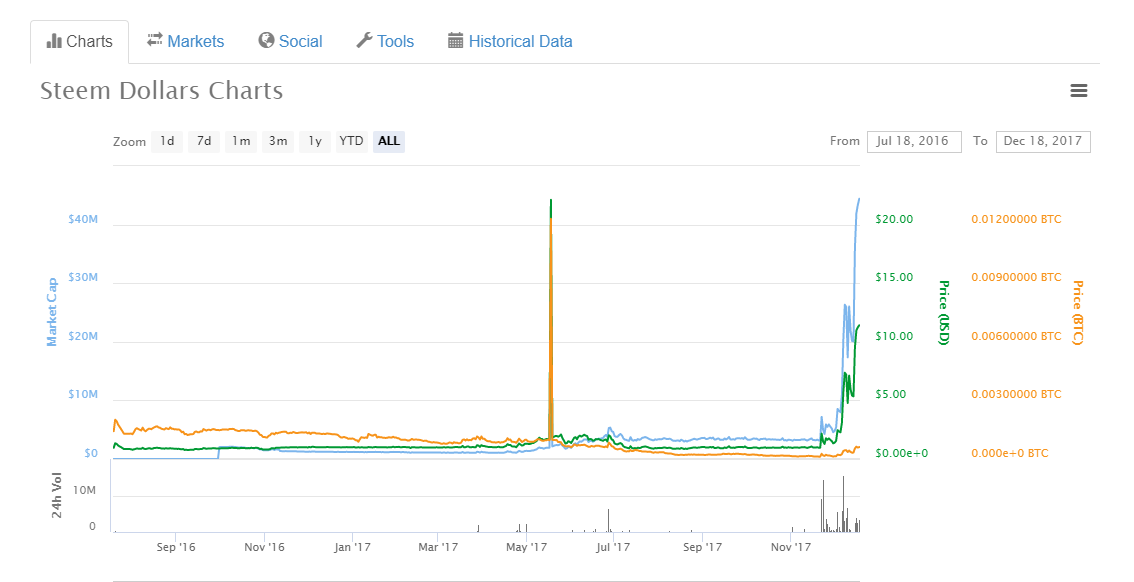Viewport: 1134px width, 582px height.
Task: Click the $15.00 price tick label
Action: tap(894, 277)
